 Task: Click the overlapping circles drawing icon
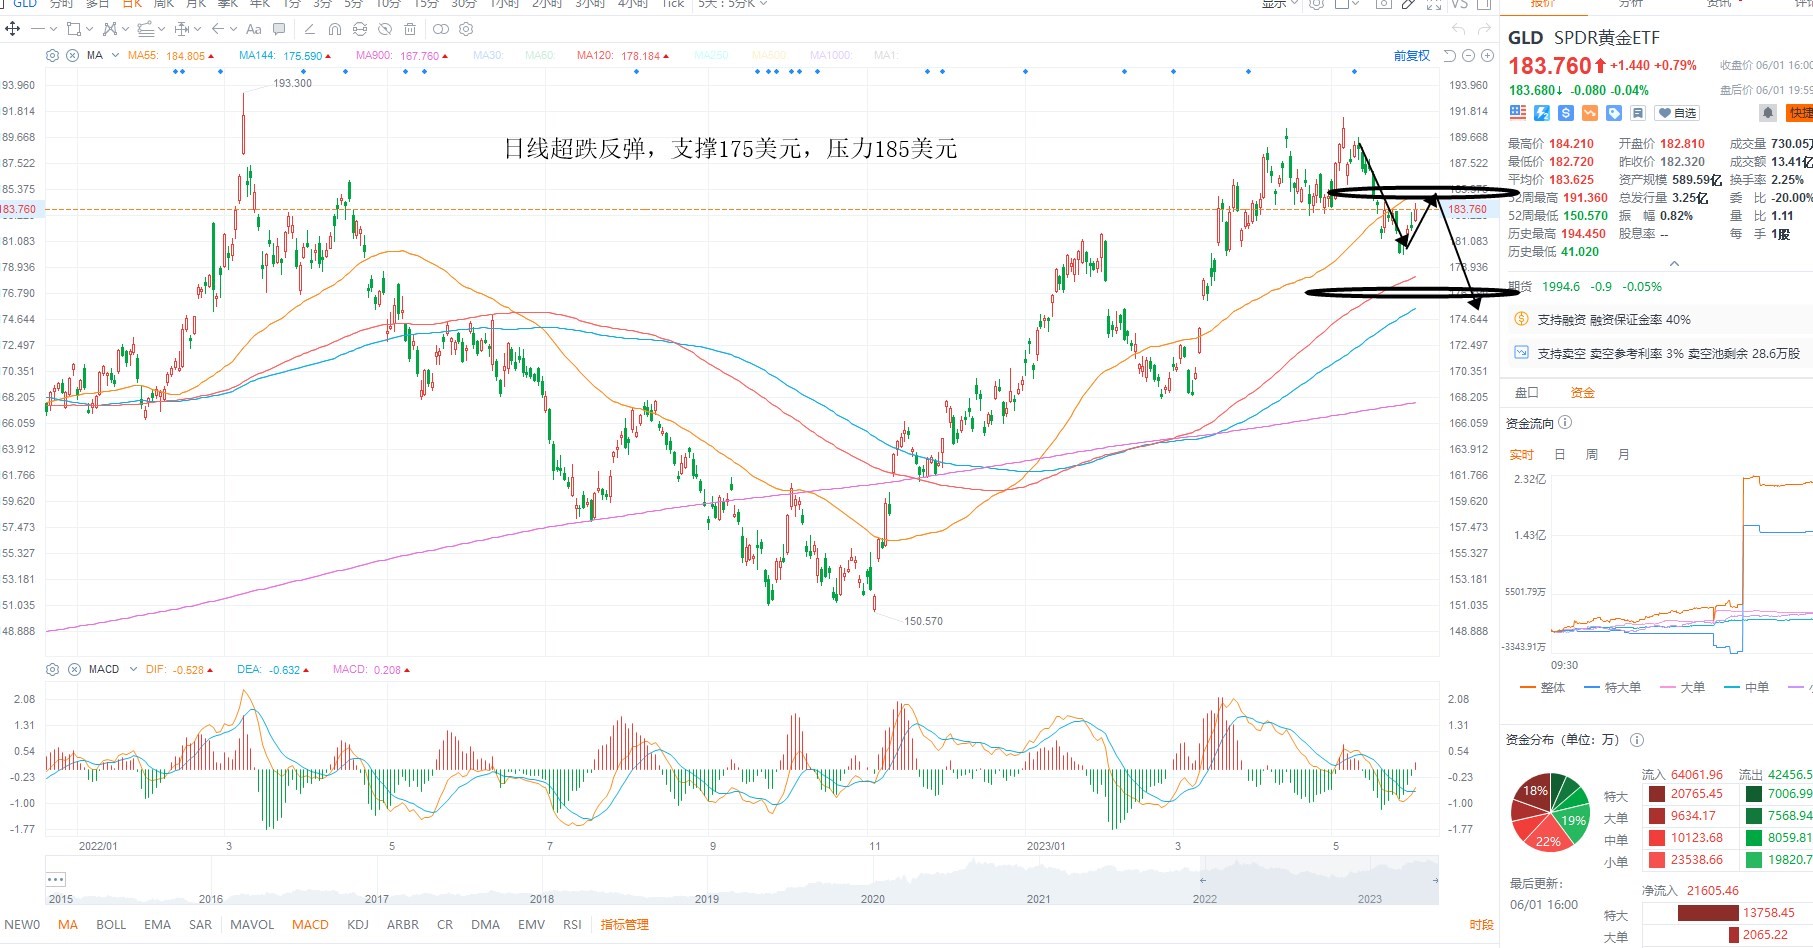tap(440, 29)
